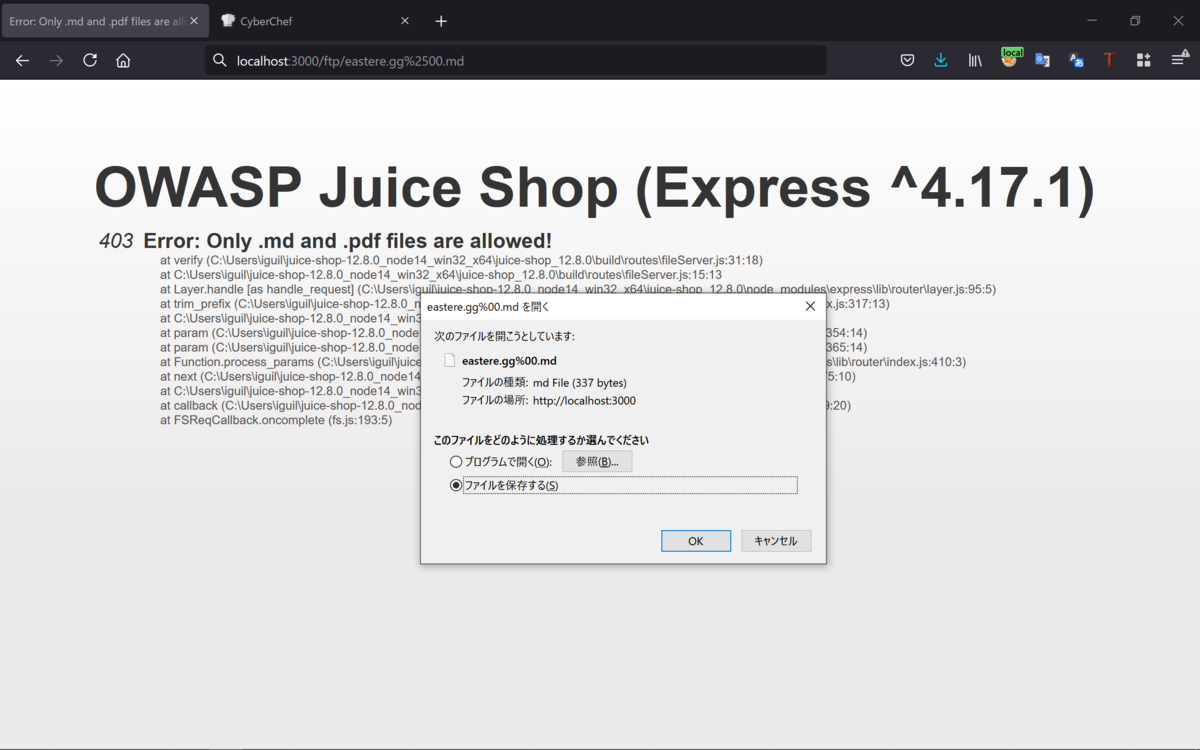The image size is (1200, 750).
Task: Open the FoxyProxy 'local' extension icon
Action: pyautogui.click(x=1010, y=59)
